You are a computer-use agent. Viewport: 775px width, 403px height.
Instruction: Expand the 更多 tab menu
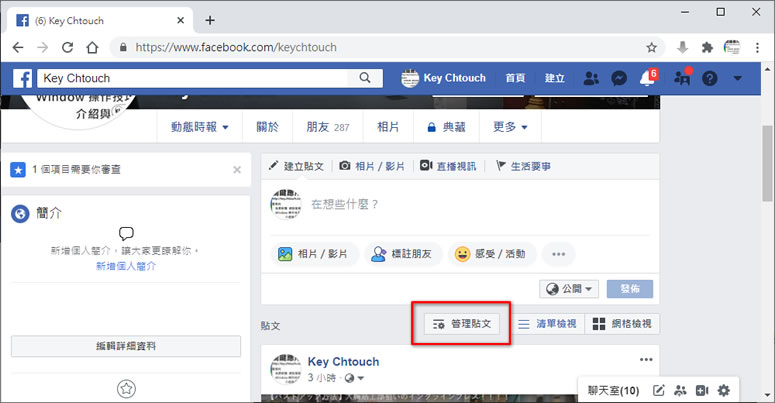click(x=510, y=127)
